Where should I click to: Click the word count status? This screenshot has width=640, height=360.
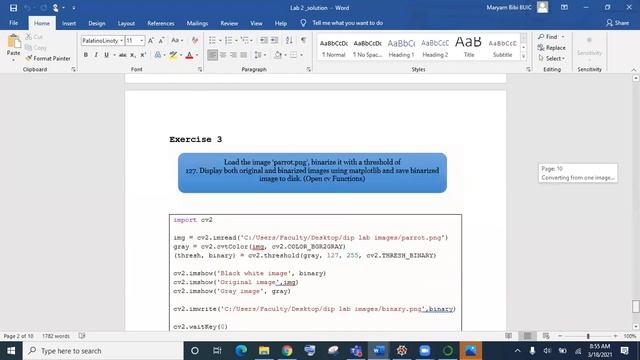56,336
